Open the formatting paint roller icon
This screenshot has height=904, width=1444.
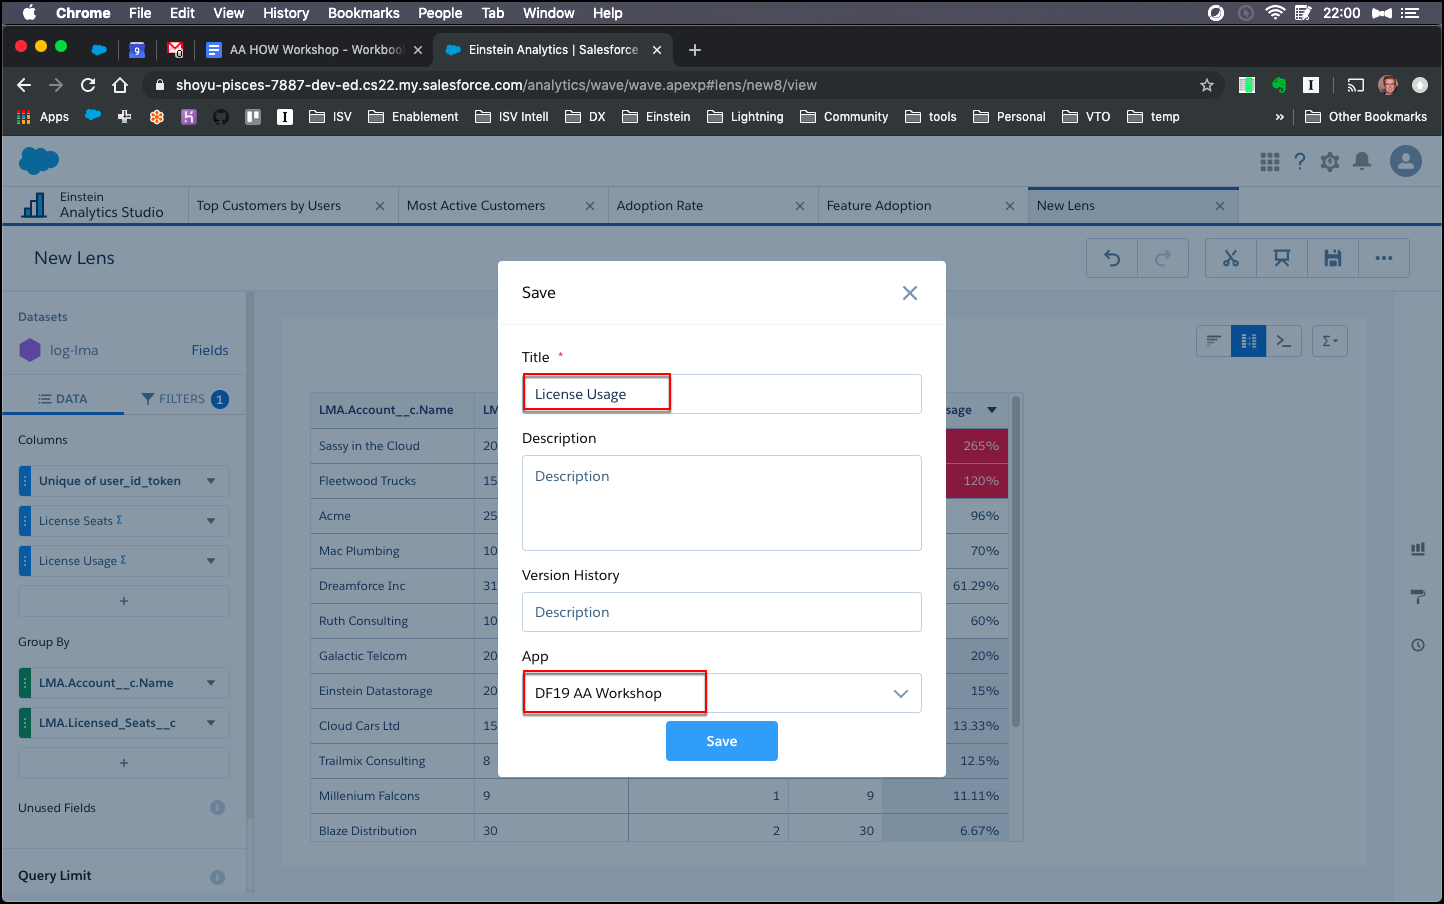[x=1418, y=597]
